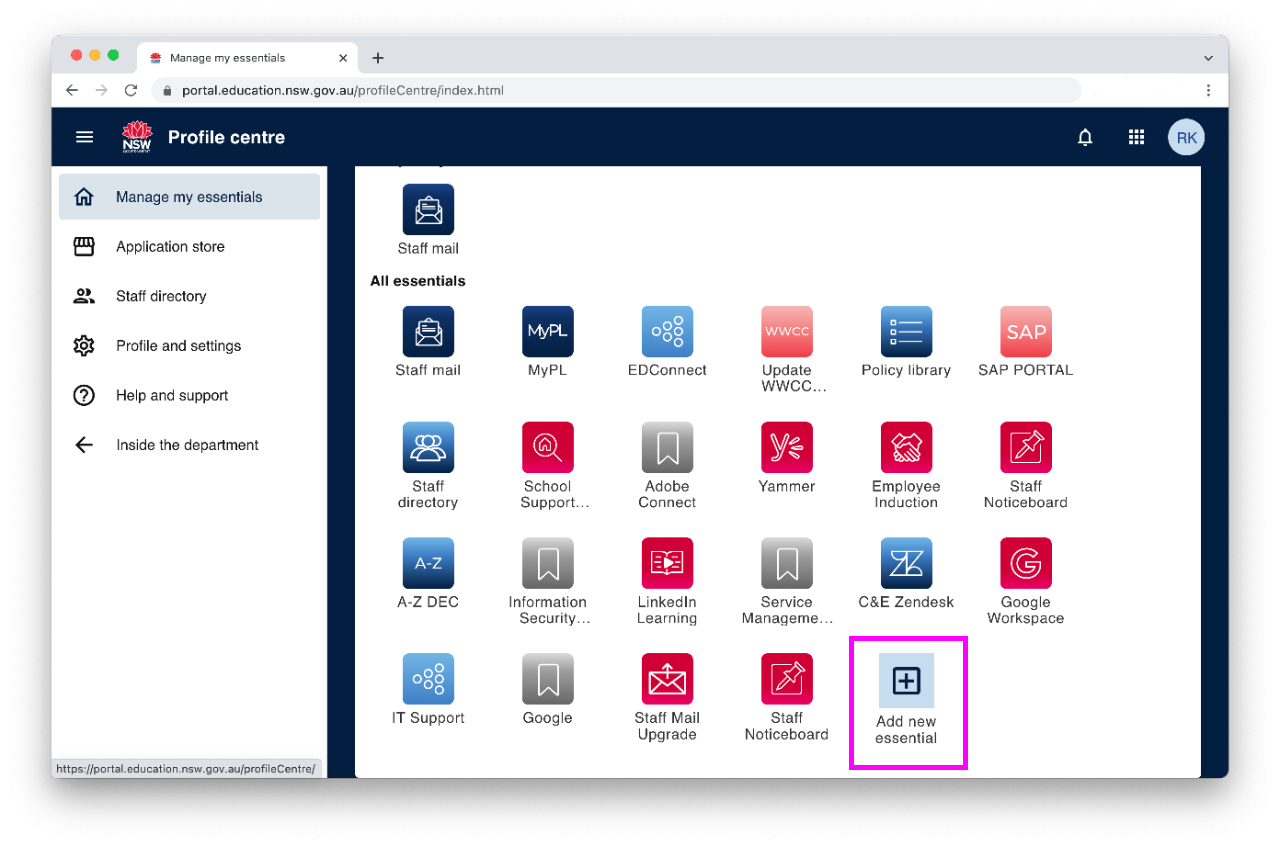Viewport: 1280px width, 846px height.
Task: Open top Staff mail icon above All essentials
Action: (428, 210)
